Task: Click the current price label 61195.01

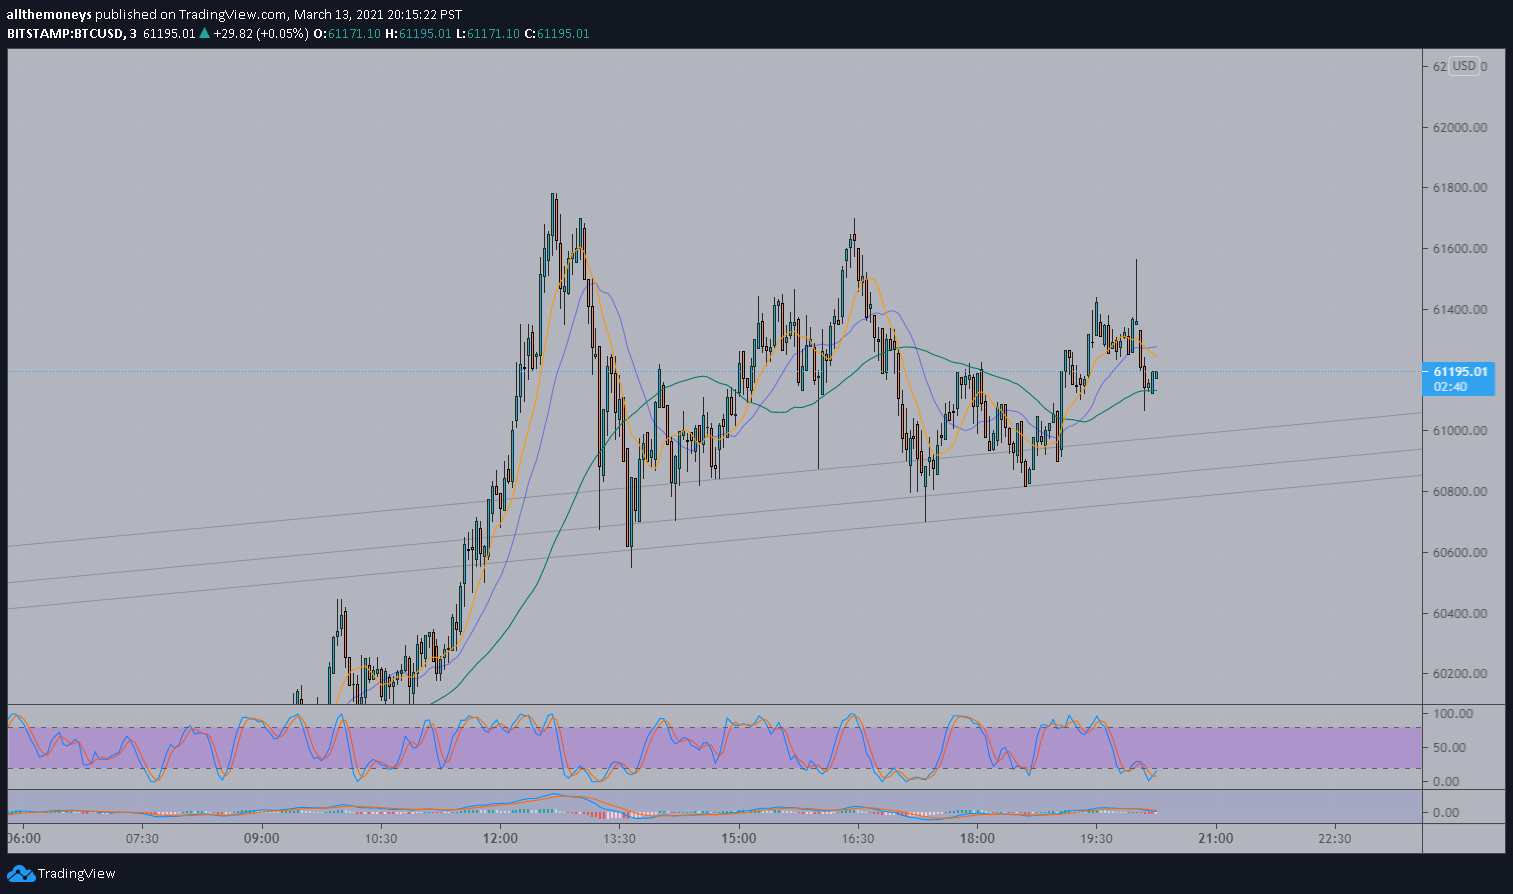Action: 1460,372
